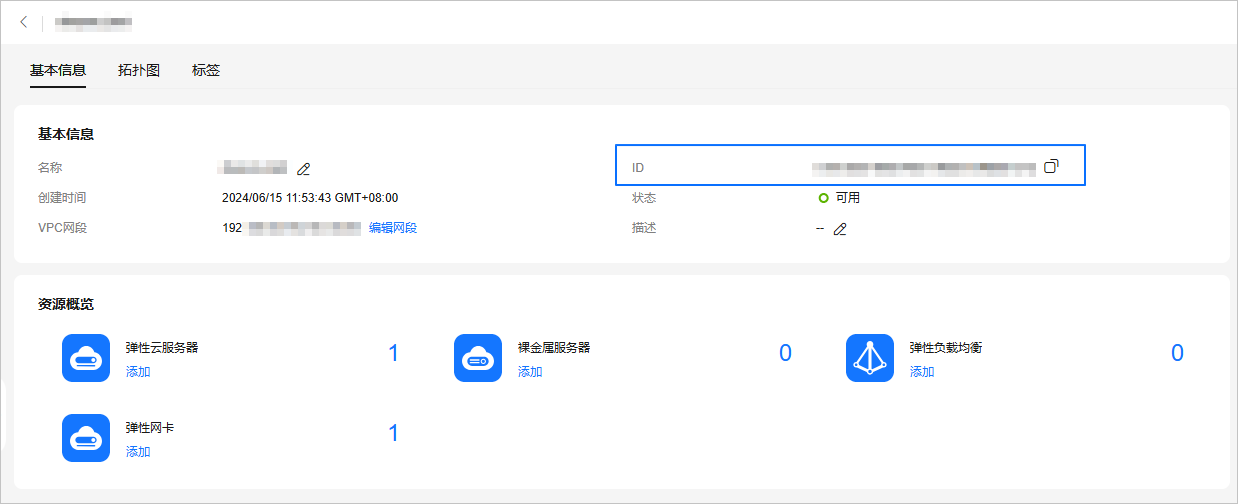
Task: Click the 资源概览 section heading
Action: tap(66, 304)
